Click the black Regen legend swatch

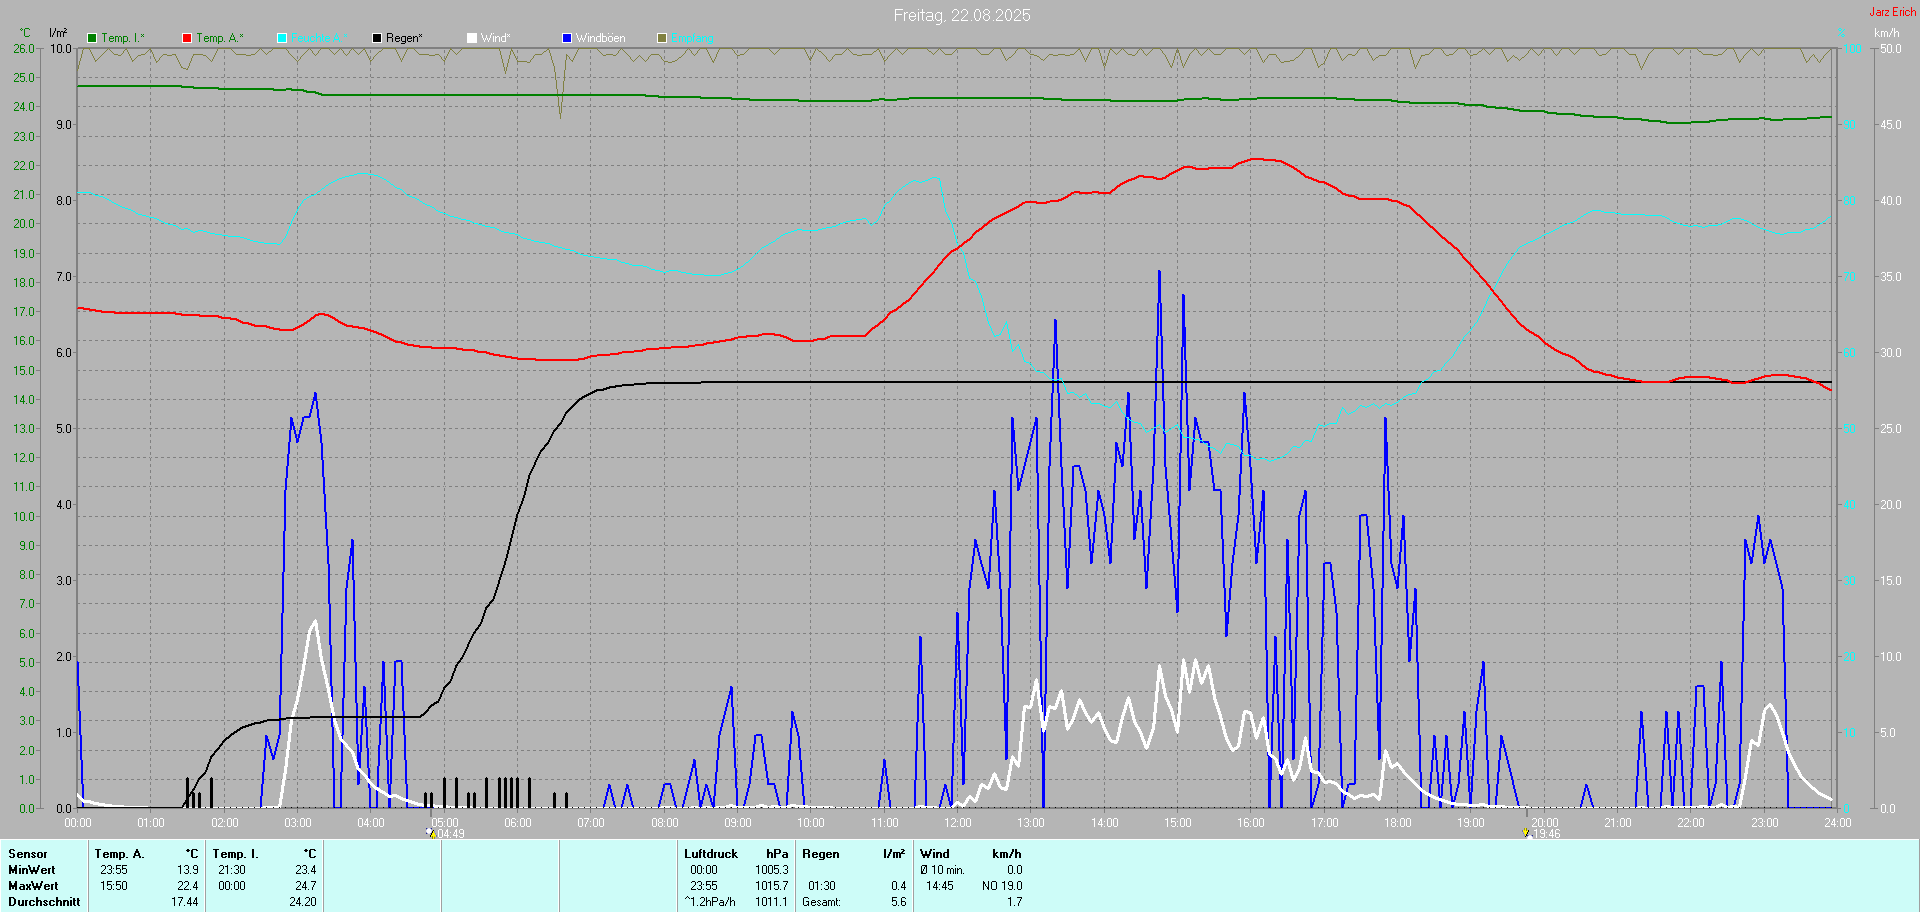click(x=377, y=38)
